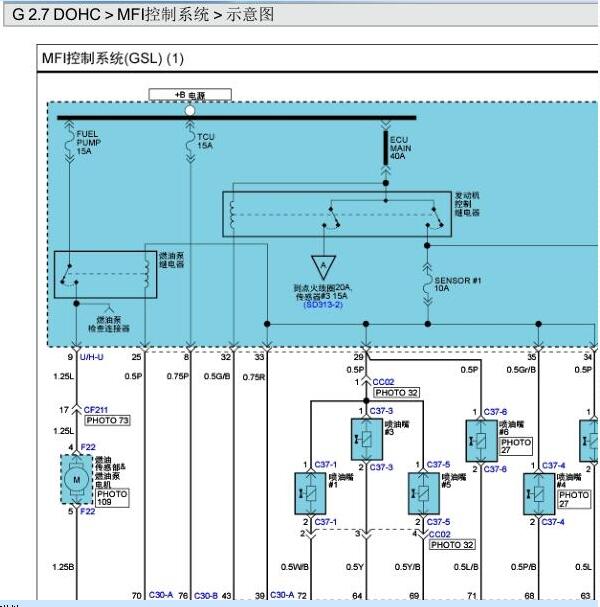The width and height of the screenshot is (600, 607).
Task: Click the C37-6 label at pin 1
Action: point(495,412)
